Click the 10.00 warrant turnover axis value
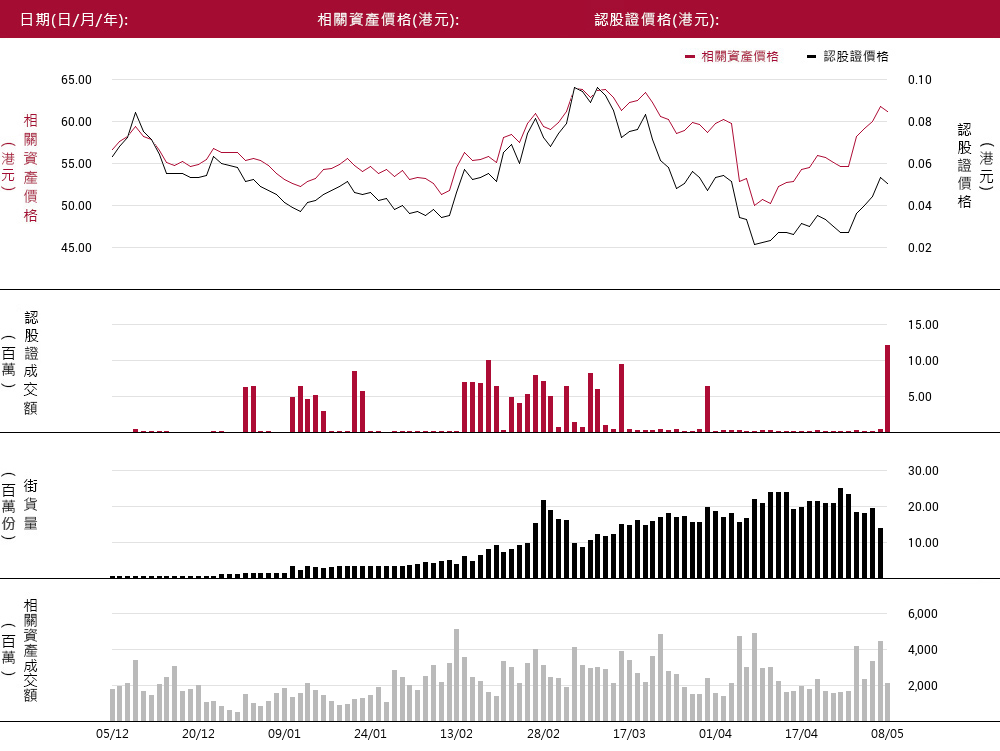The height and width of the screenshot is (751, 1000). point(923,361)
